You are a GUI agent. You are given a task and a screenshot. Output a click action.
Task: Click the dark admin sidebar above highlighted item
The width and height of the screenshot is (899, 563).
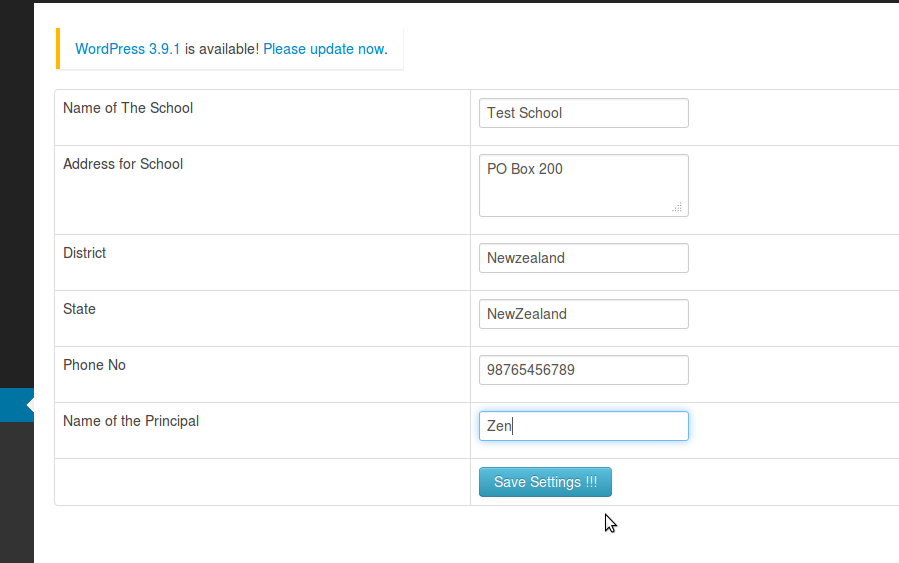[16, 200]
